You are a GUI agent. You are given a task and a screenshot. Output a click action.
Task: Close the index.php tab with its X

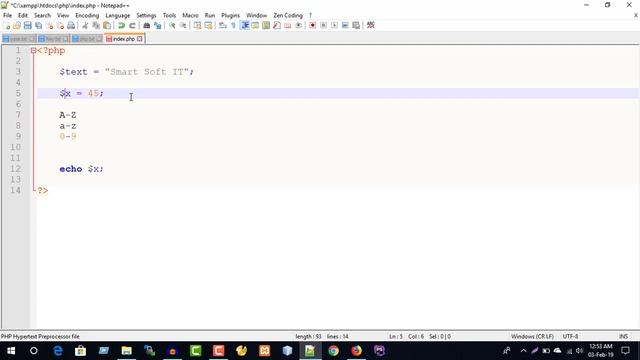(140, 39)
